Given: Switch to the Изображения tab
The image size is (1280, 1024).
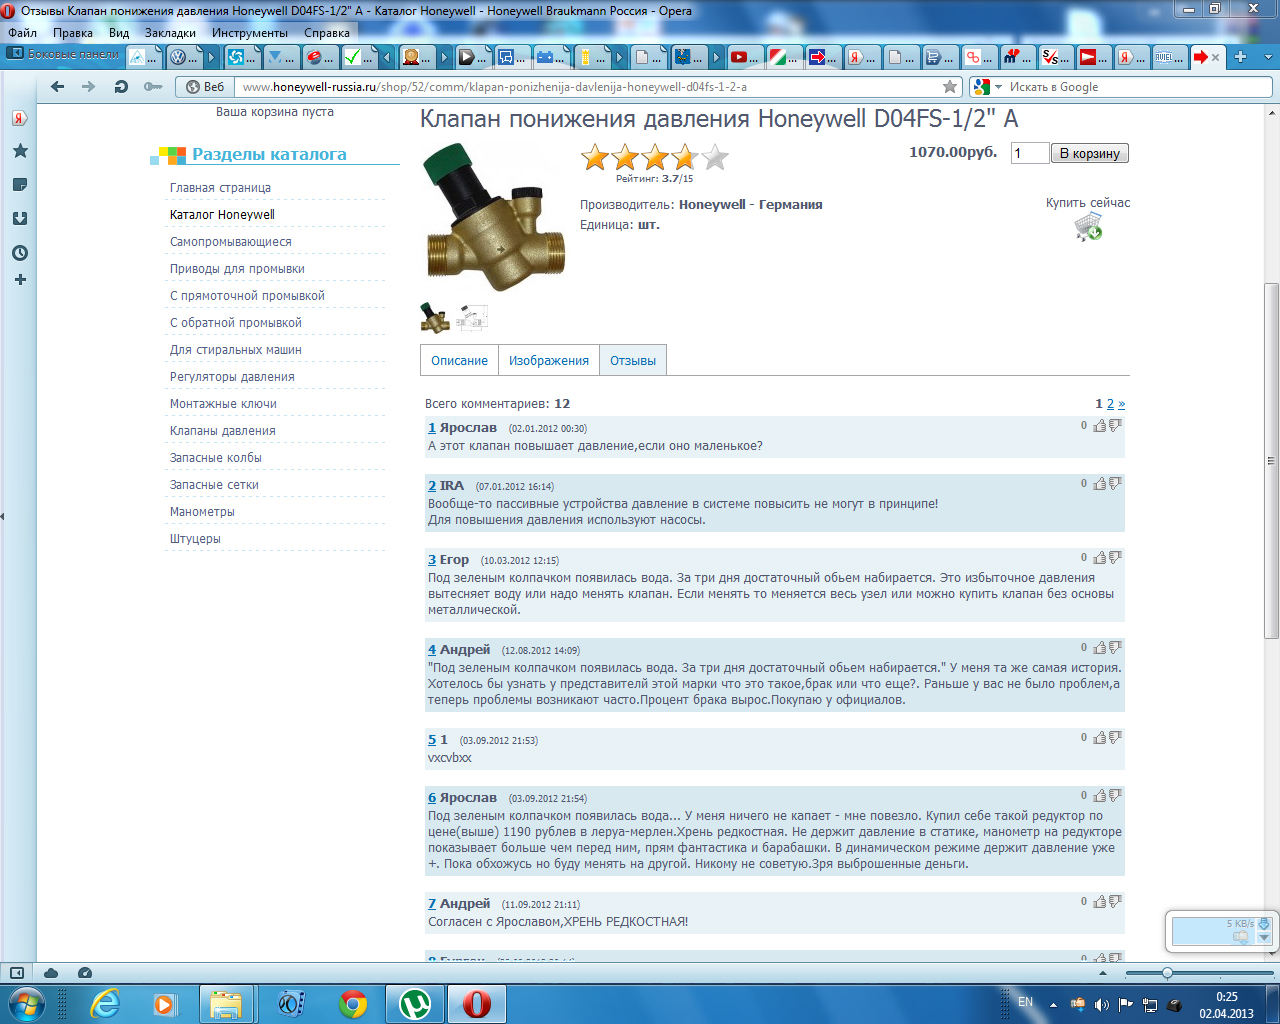Looking at the screenshot, I should point(549,360).
